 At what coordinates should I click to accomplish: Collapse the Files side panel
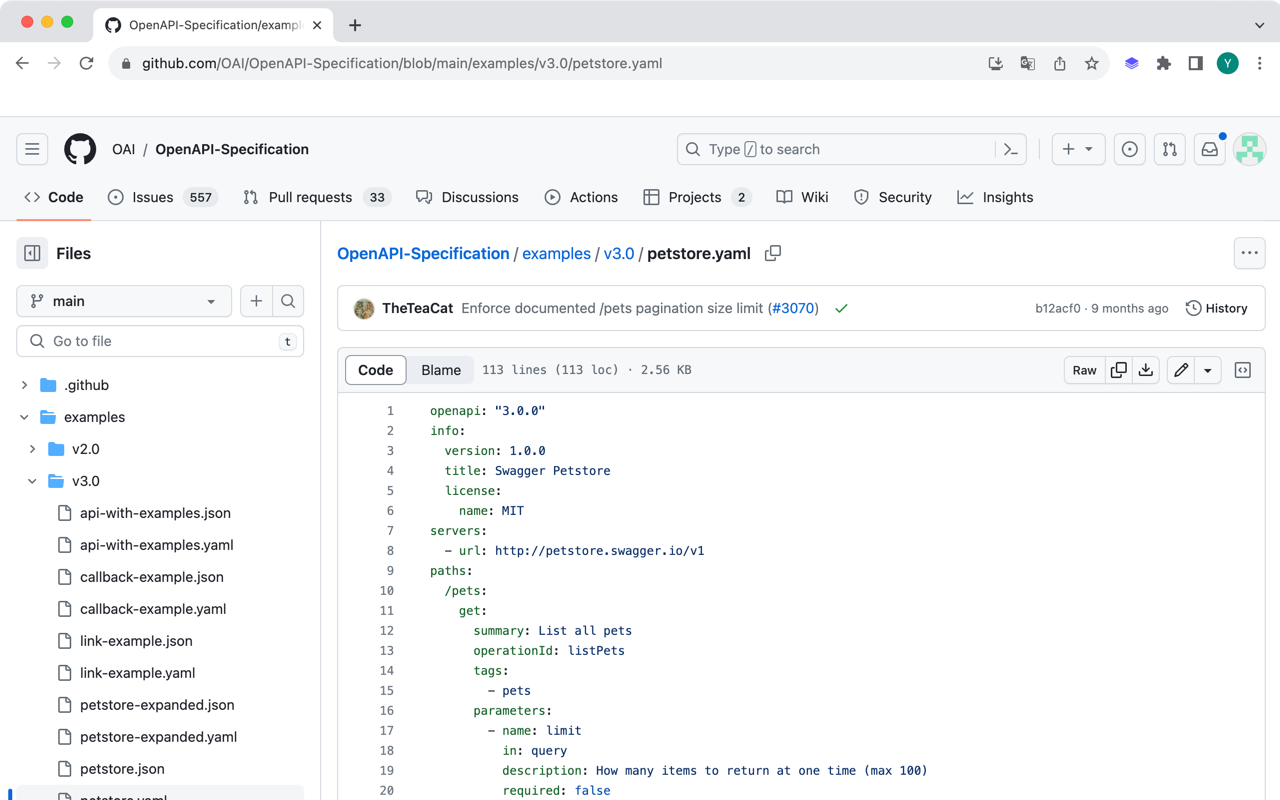(x=31, y=253)
